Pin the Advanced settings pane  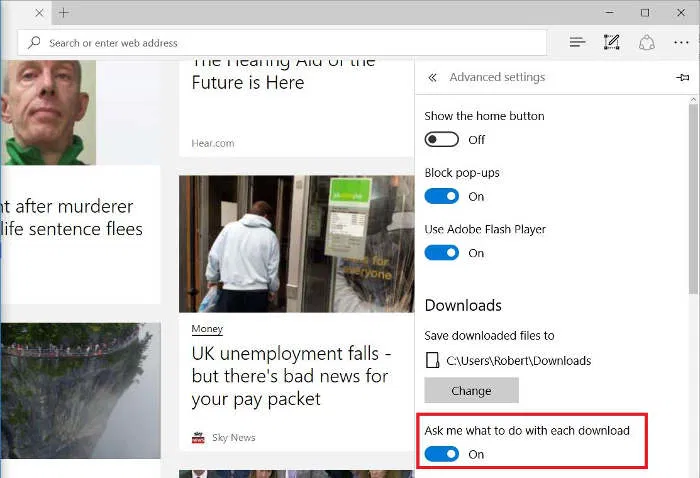tap(683, 78)
